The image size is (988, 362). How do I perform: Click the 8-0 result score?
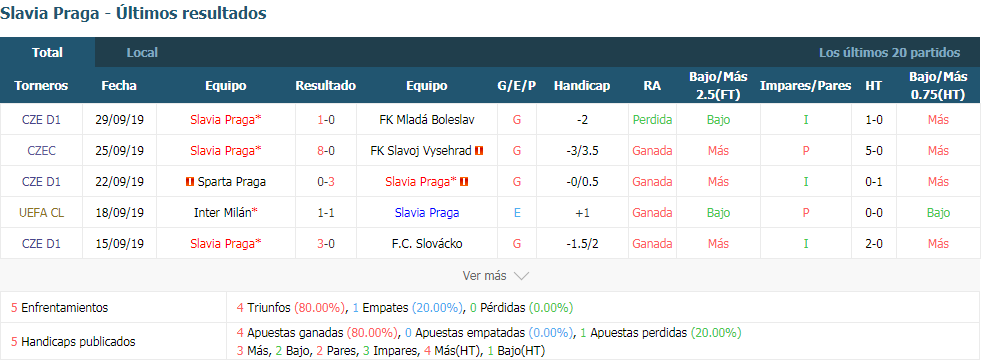[x=326, y=150]
